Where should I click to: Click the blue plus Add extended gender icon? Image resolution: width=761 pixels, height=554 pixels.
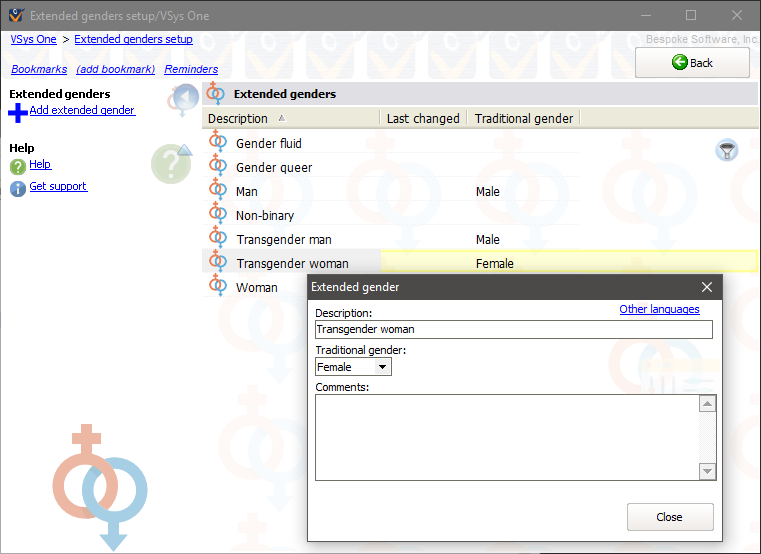coord(17,113)
